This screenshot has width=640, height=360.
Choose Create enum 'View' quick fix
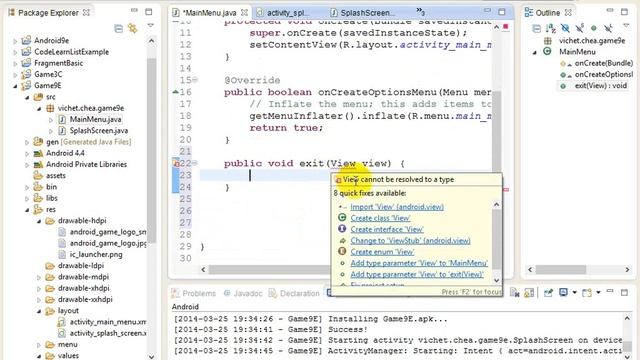[382, 252]
